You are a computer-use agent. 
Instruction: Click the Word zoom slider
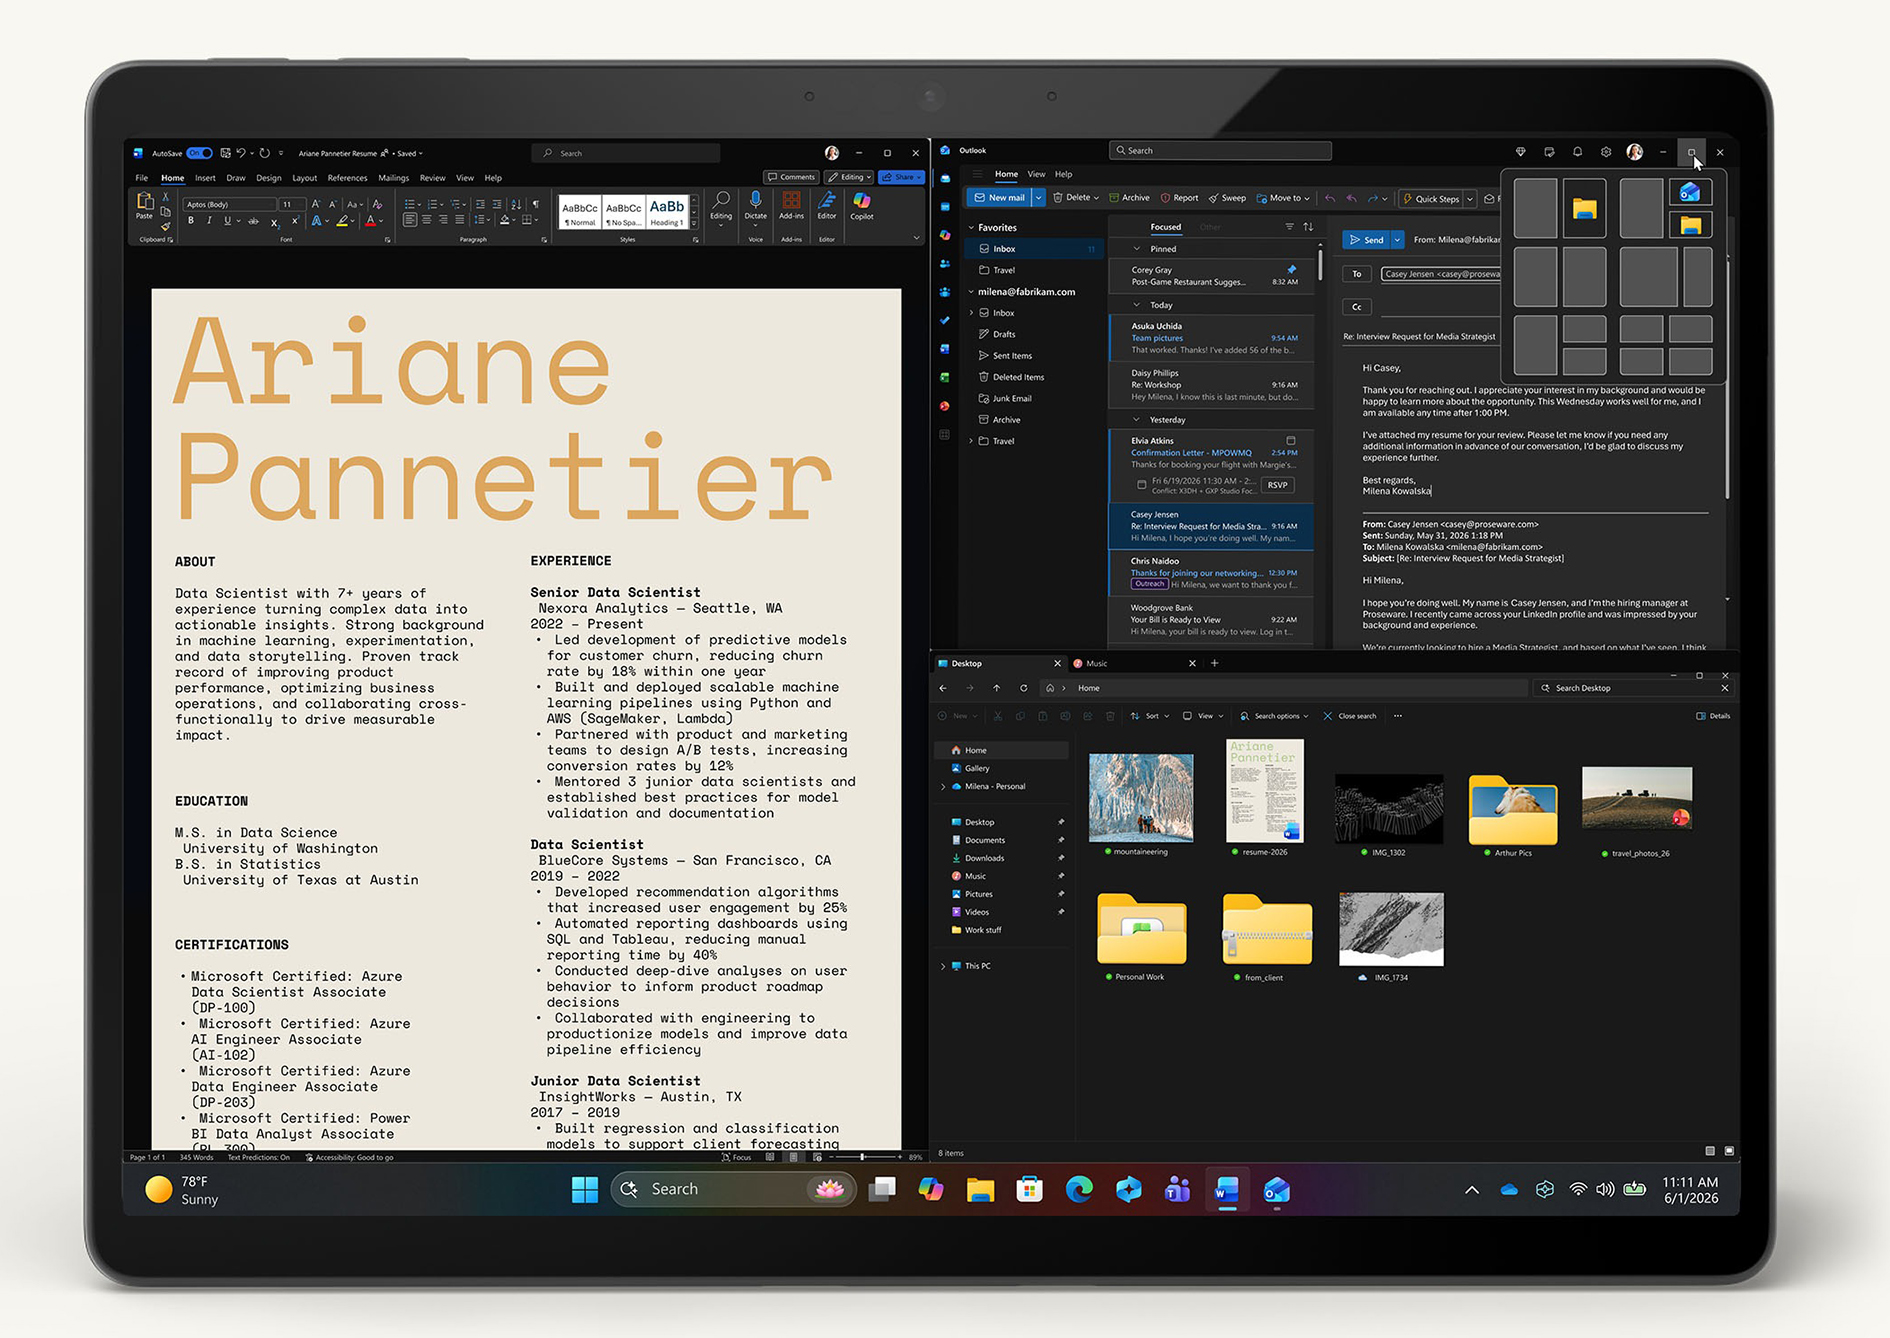[x=862, y=1157]
